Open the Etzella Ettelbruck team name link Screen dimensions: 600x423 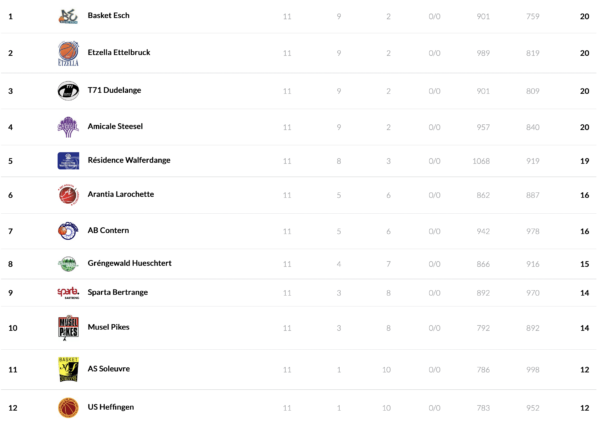click(123, 52)
